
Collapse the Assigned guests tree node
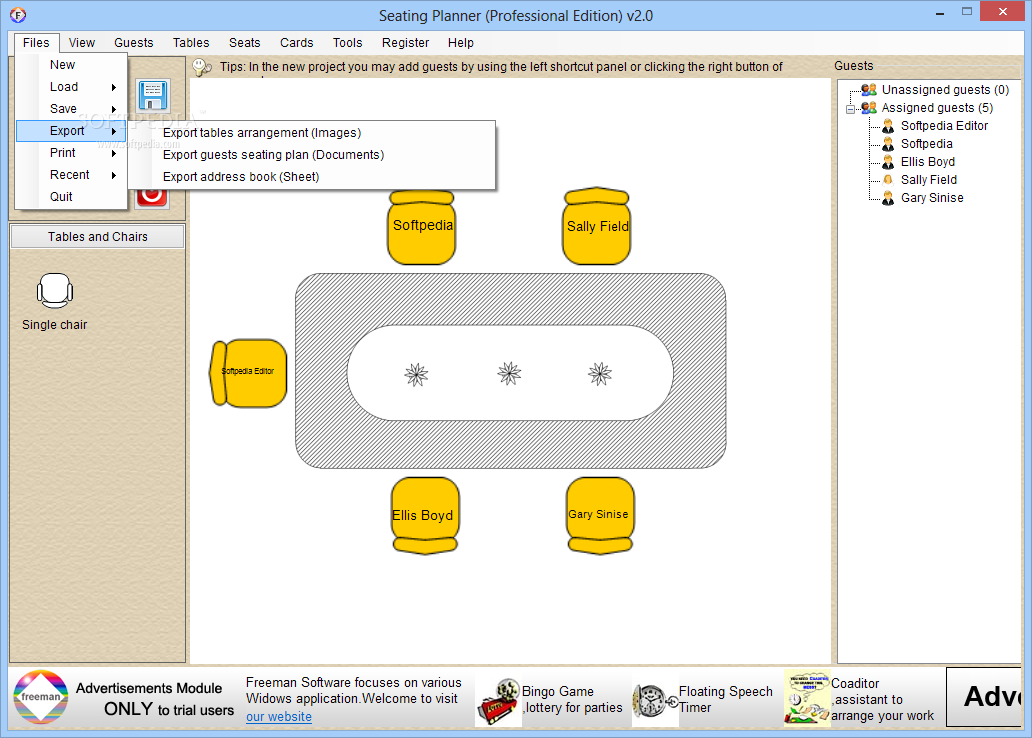point(850,109)
